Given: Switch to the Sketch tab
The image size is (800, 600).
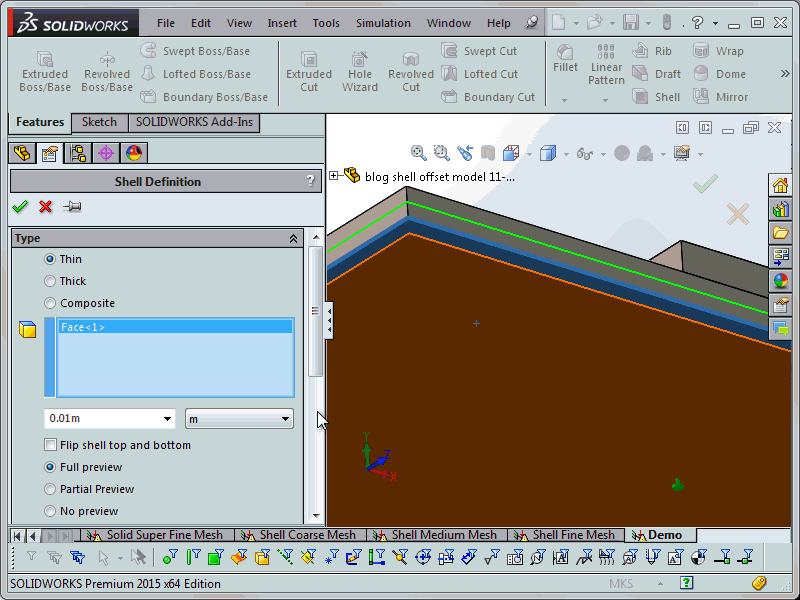Looking at the screenshot, I should [99, 122].
